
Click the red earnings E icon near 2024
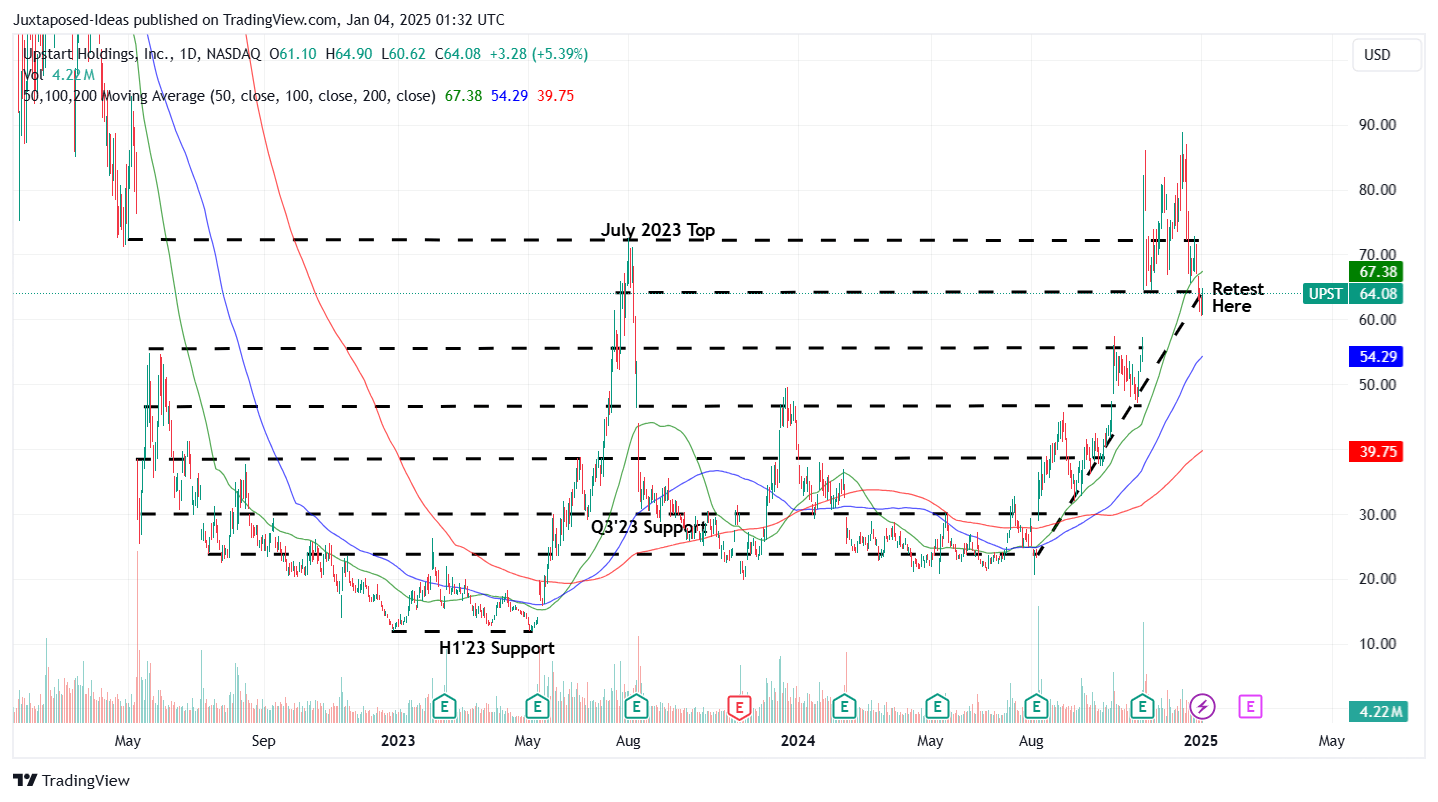(738, 706)
